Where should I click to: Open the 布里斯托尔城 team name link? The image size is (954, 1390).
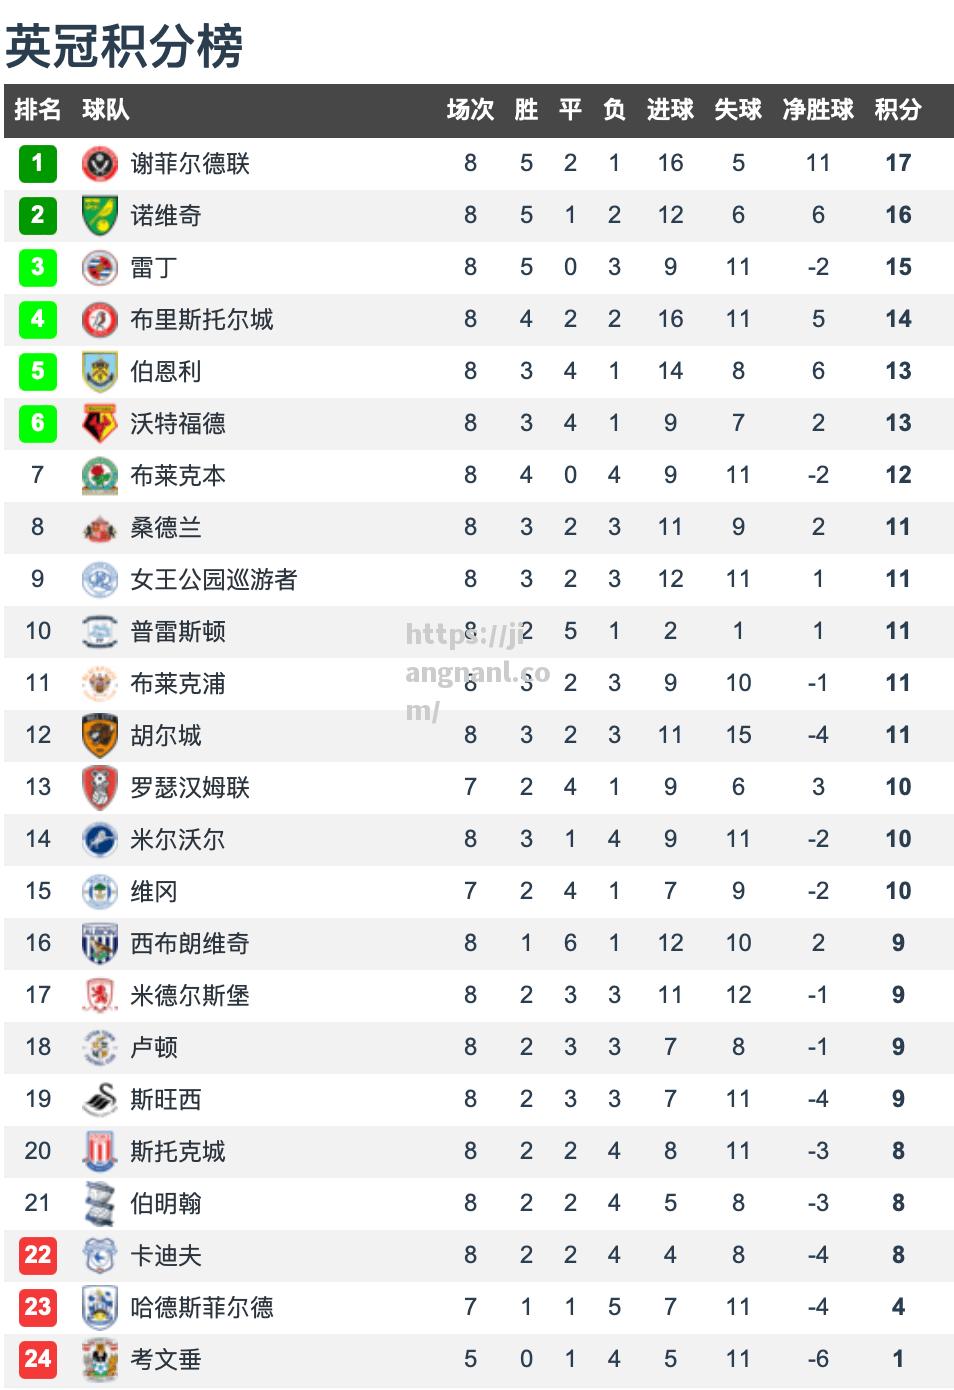point(202,319)
